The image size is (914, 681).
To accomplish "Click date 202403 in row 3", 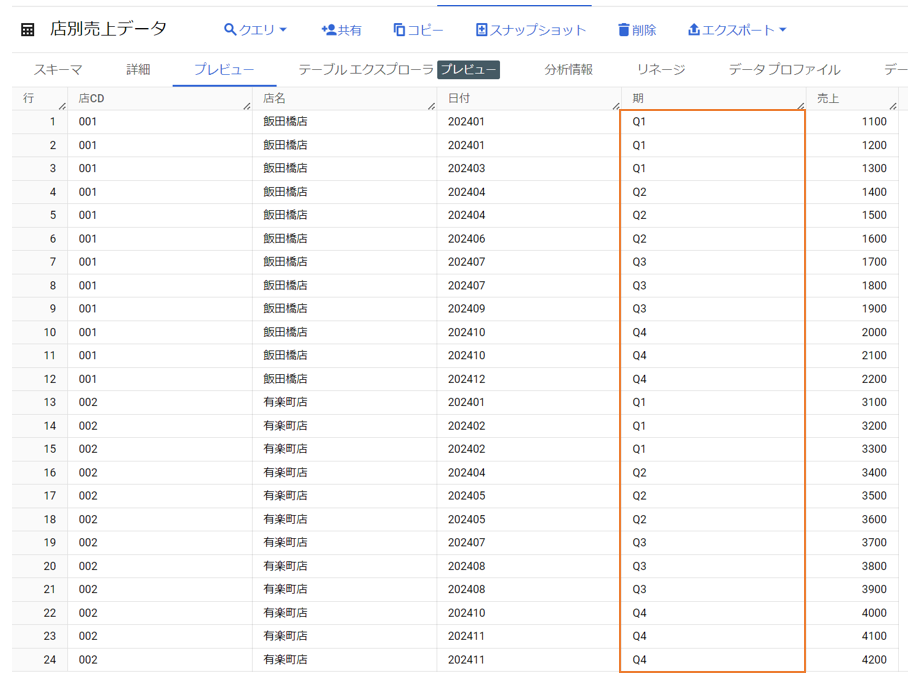I will pyautogui.click(x=466, y=168).
